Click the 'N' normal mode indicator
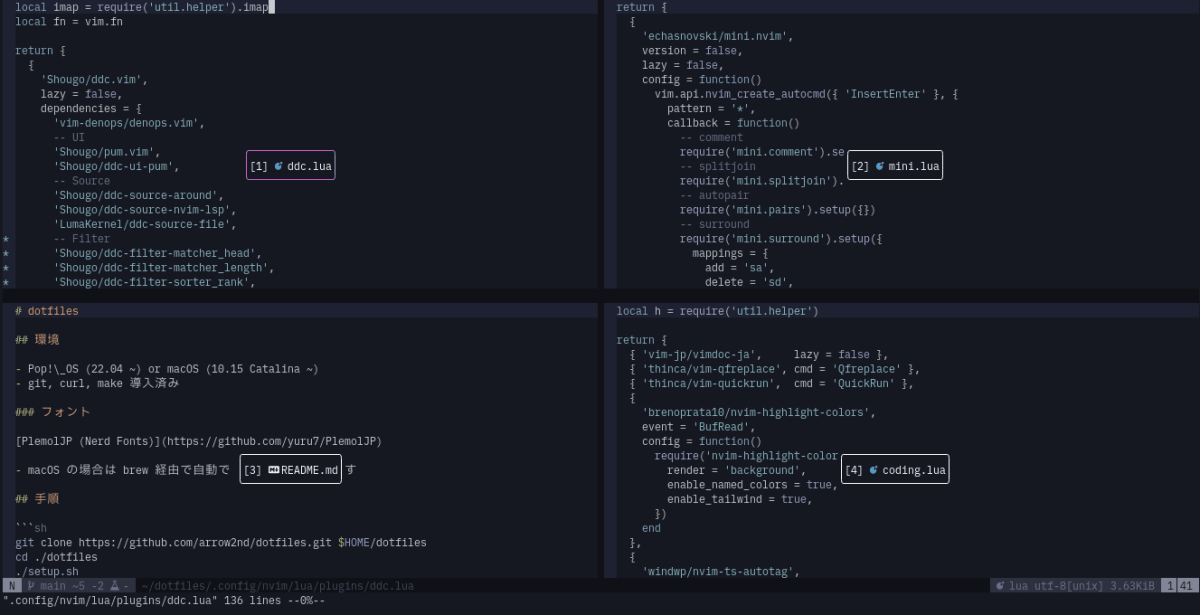The width and height of the screenshot is (1200, 615). (12, 586)
